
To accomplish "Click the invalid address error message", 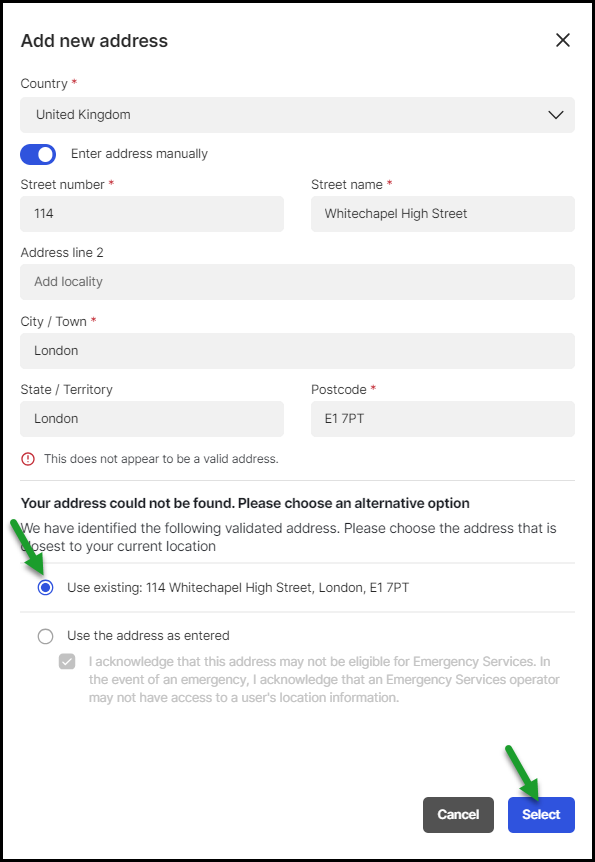I will (x=161, y=459).
